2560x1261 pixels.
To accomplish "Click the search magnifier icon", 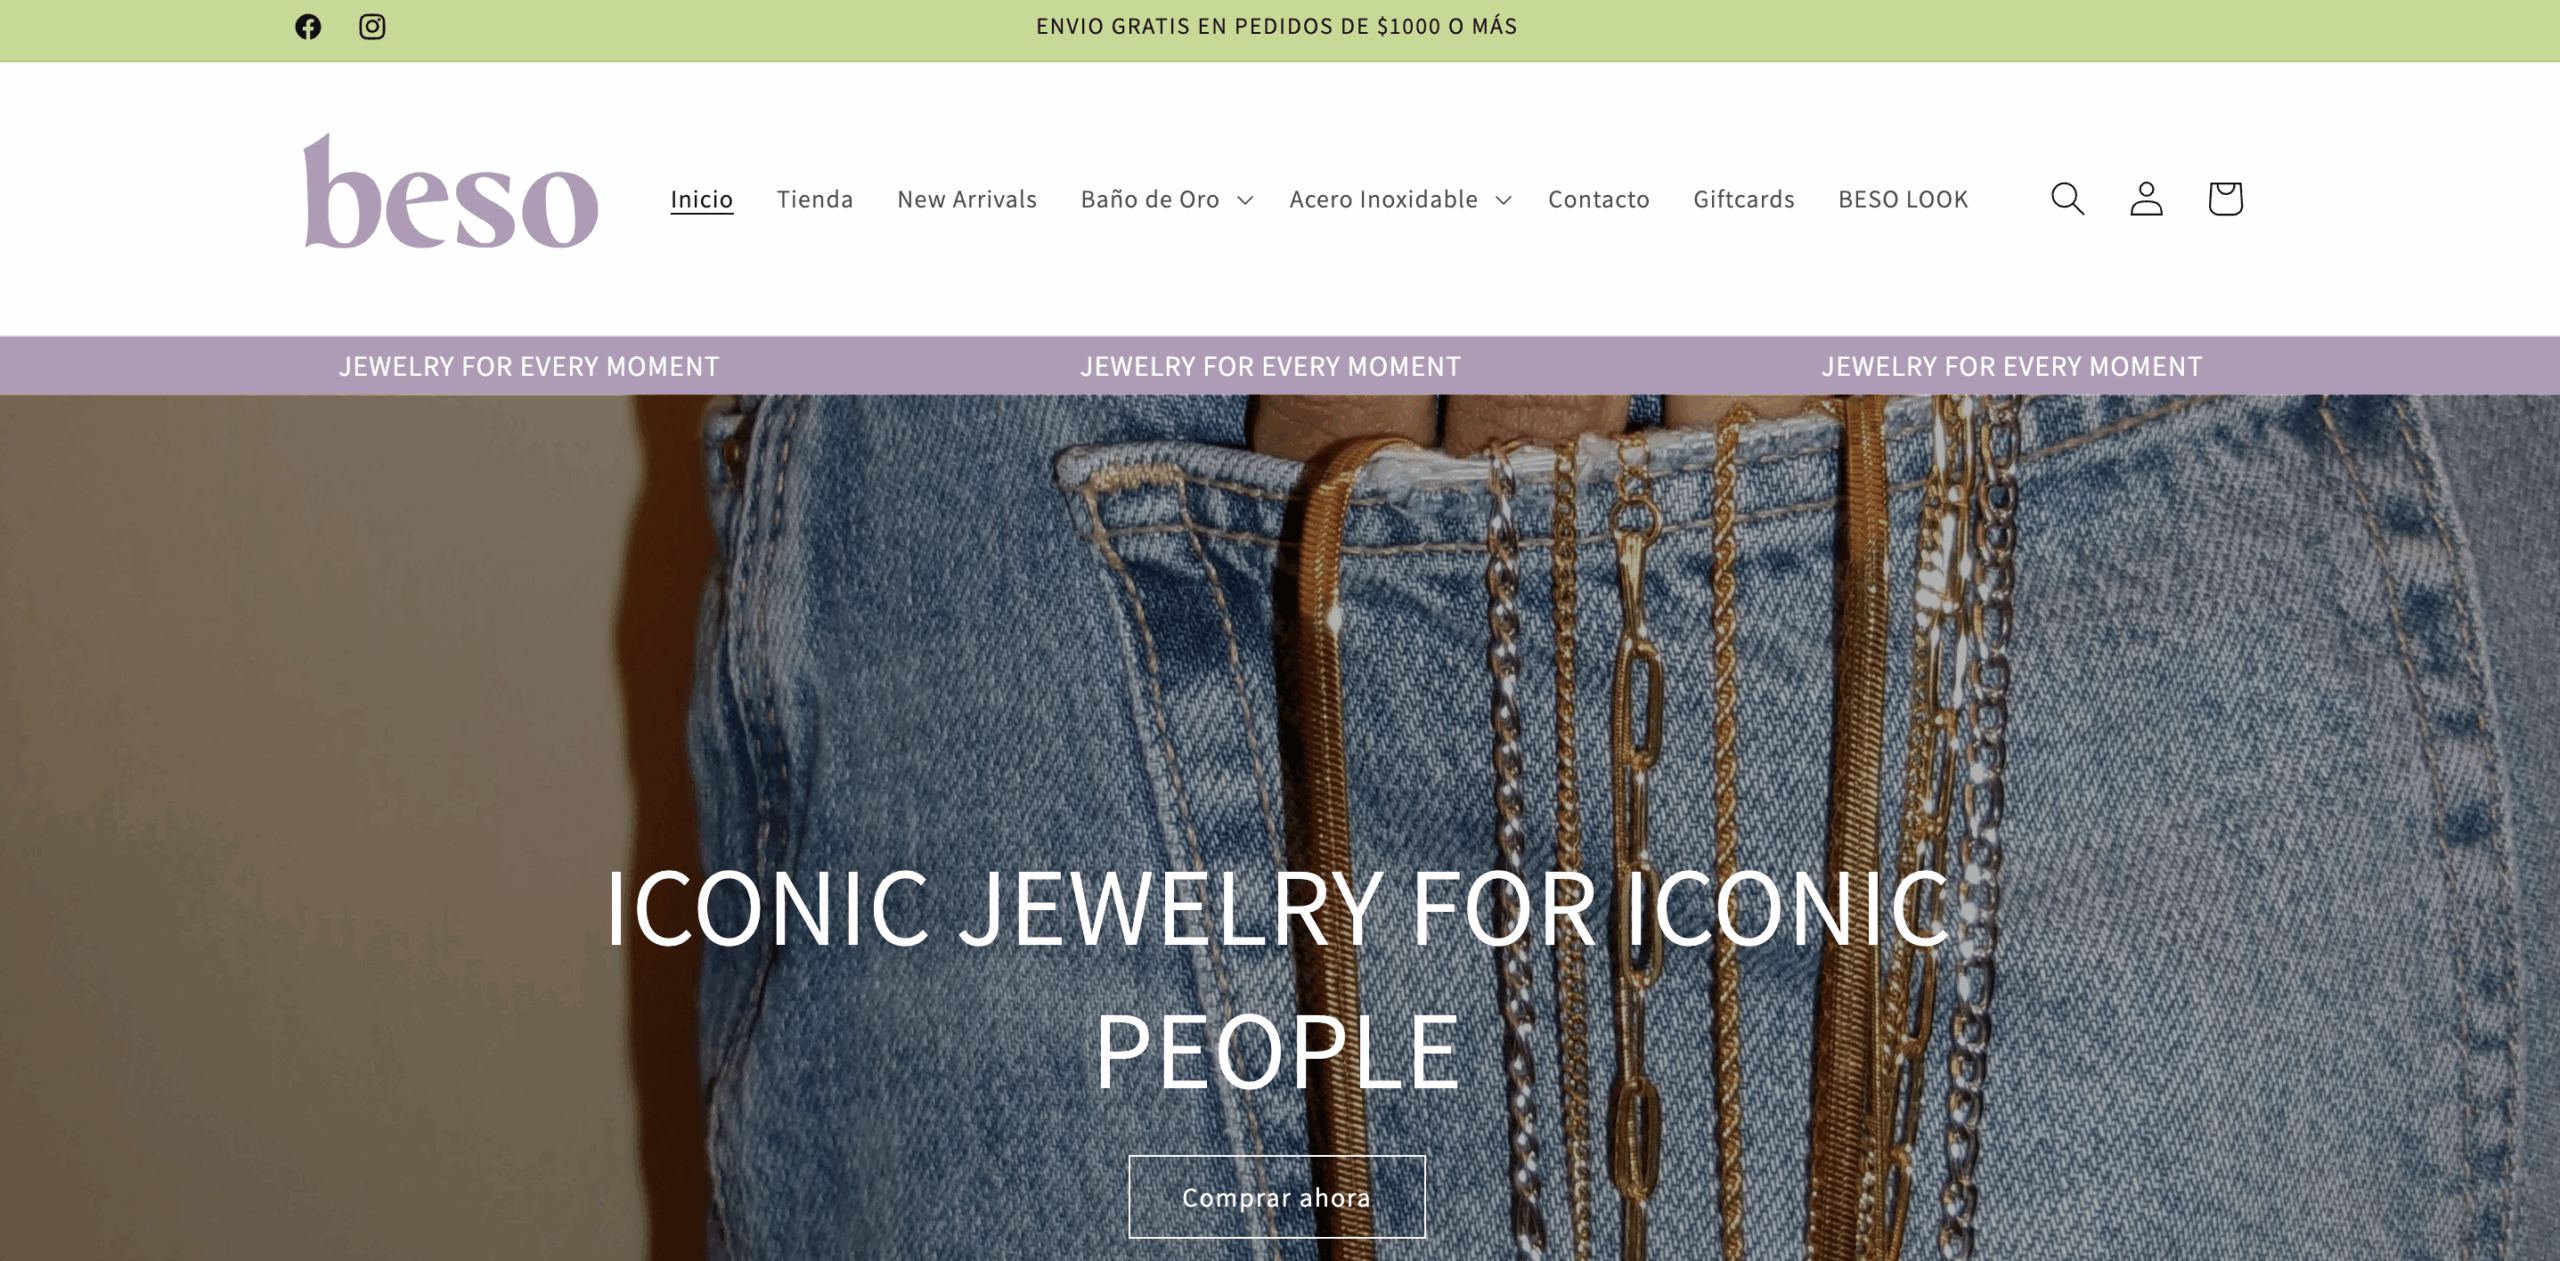I will click(2067, 199).
